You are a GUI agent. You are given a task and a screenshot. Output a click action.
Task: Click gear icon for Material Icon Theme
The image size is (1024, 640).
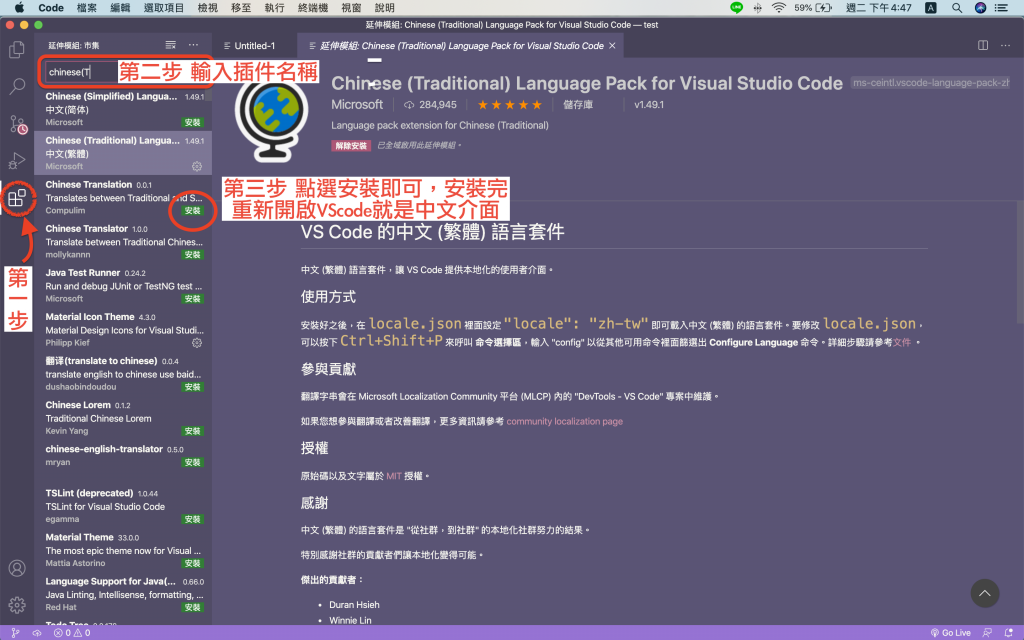pyautogui.click(x=197, y=343)
